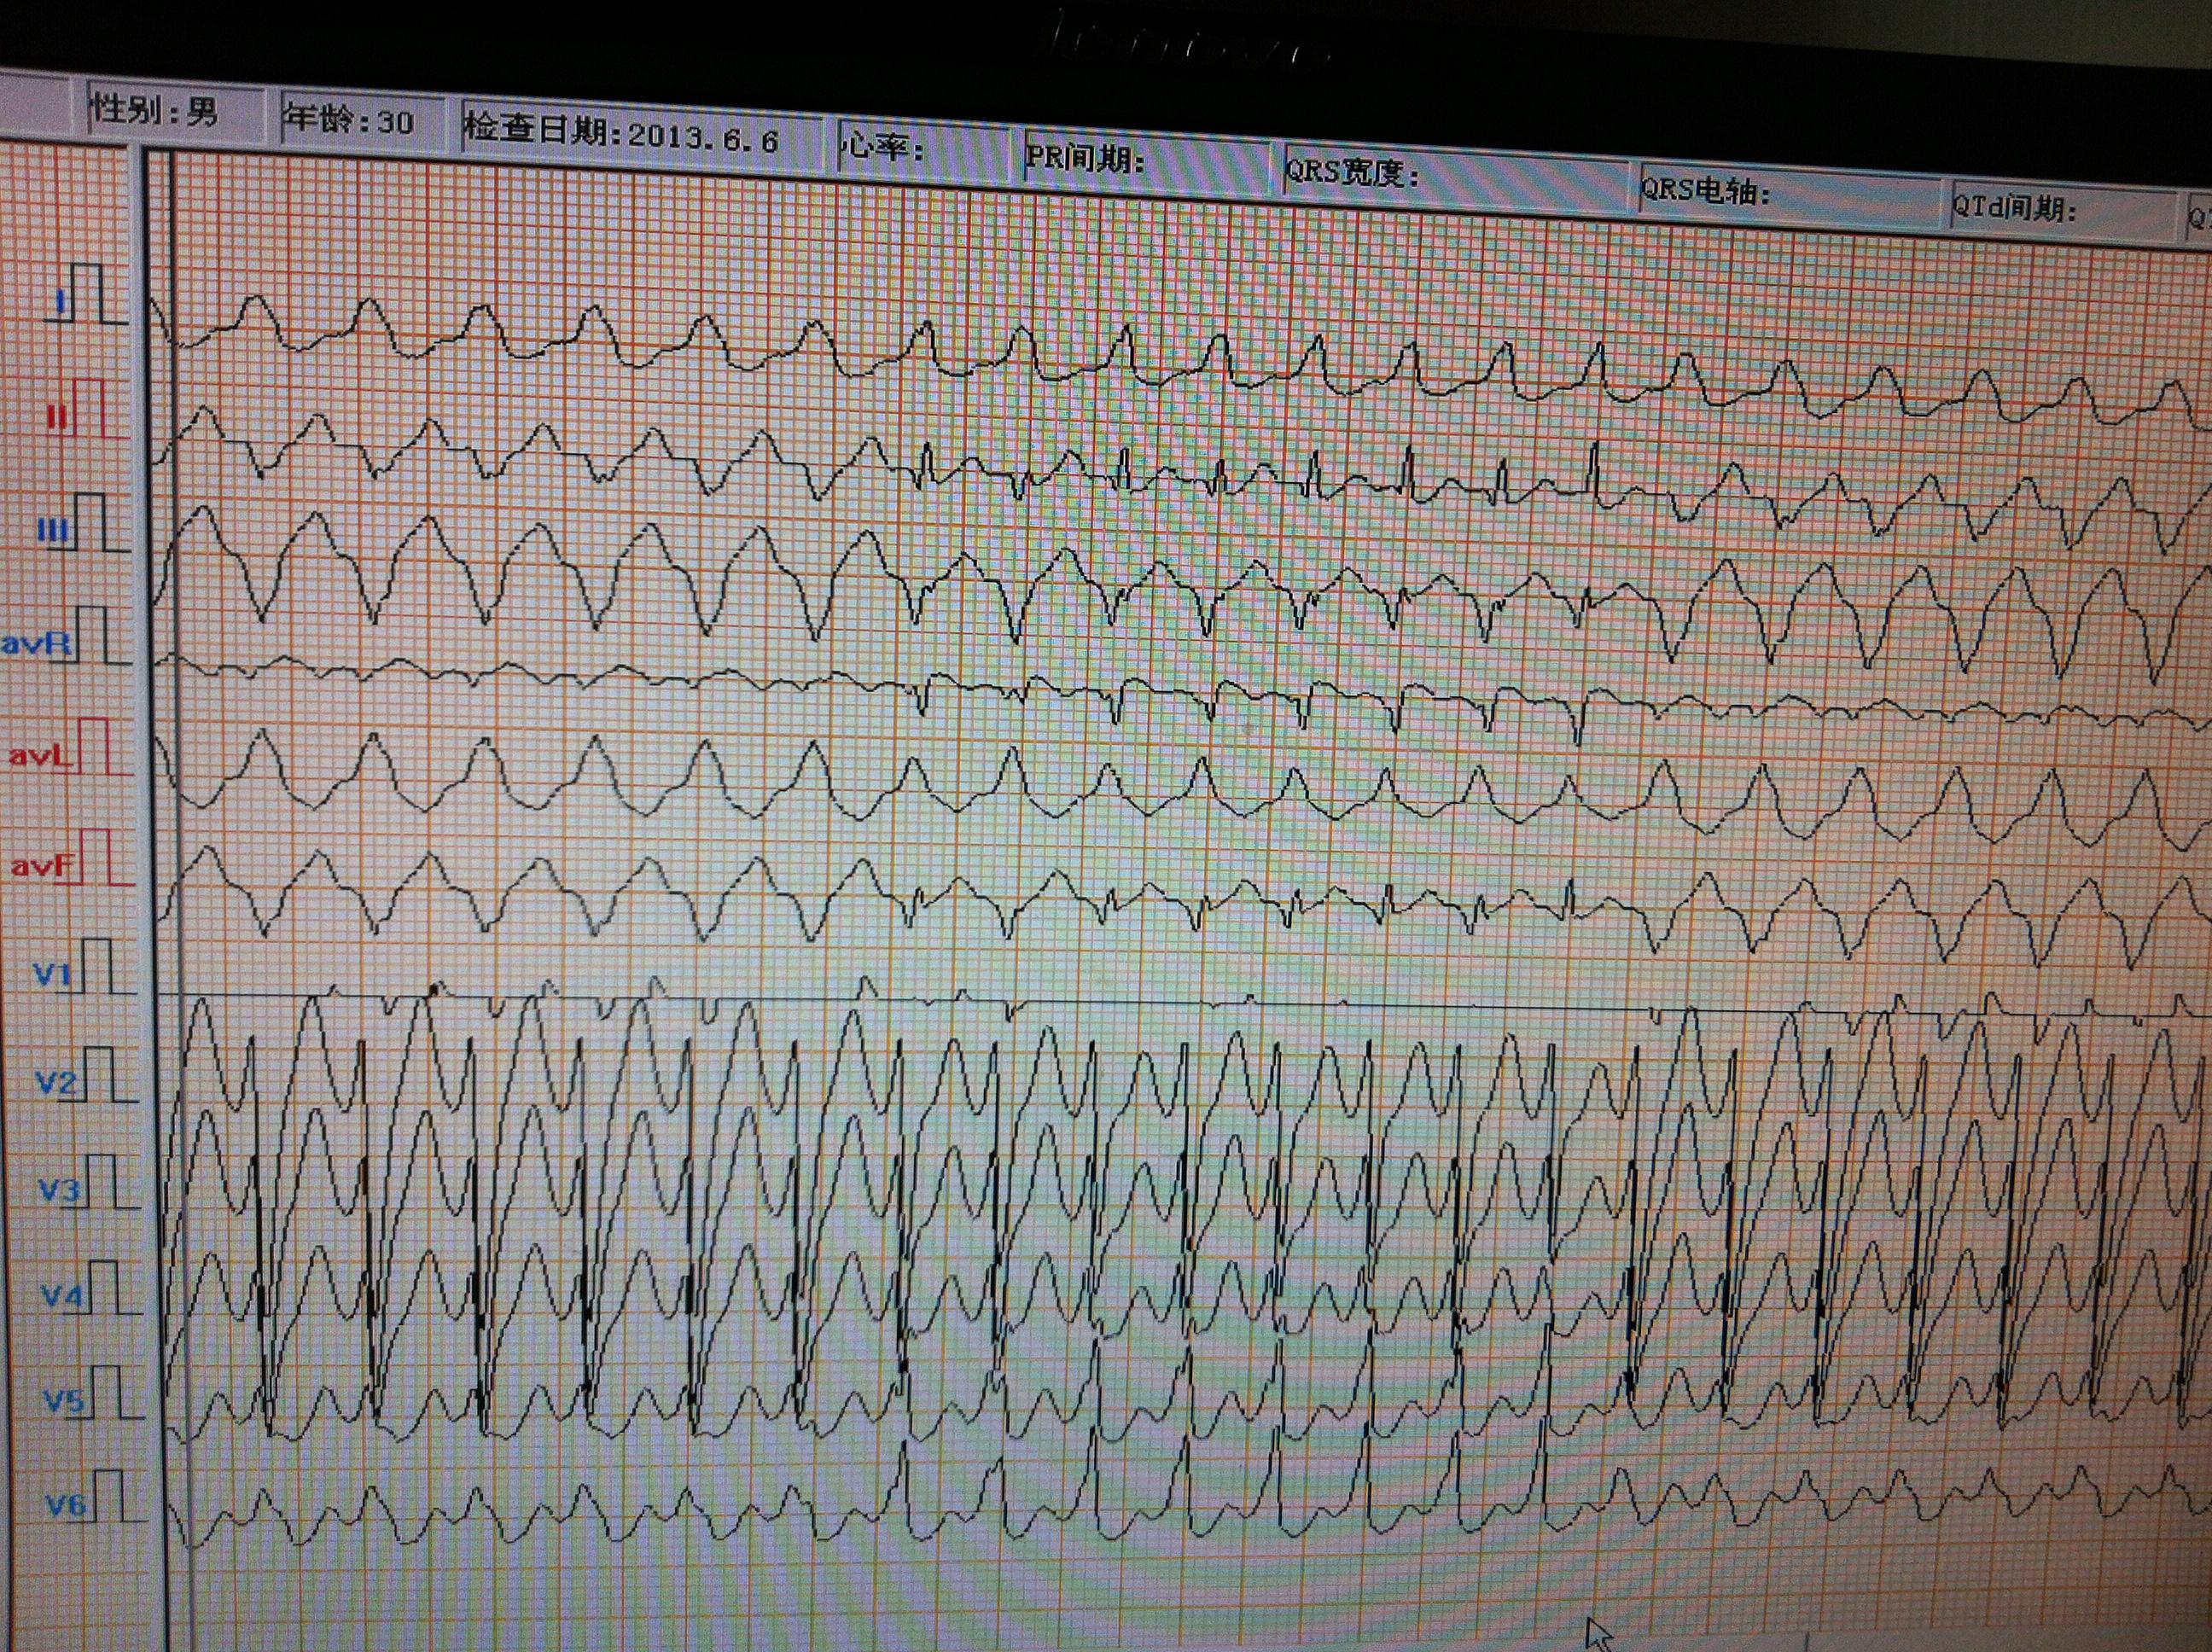
Task: Click the 检查日期 field showing 2013.6.6
Action: [x=640, y=138]
